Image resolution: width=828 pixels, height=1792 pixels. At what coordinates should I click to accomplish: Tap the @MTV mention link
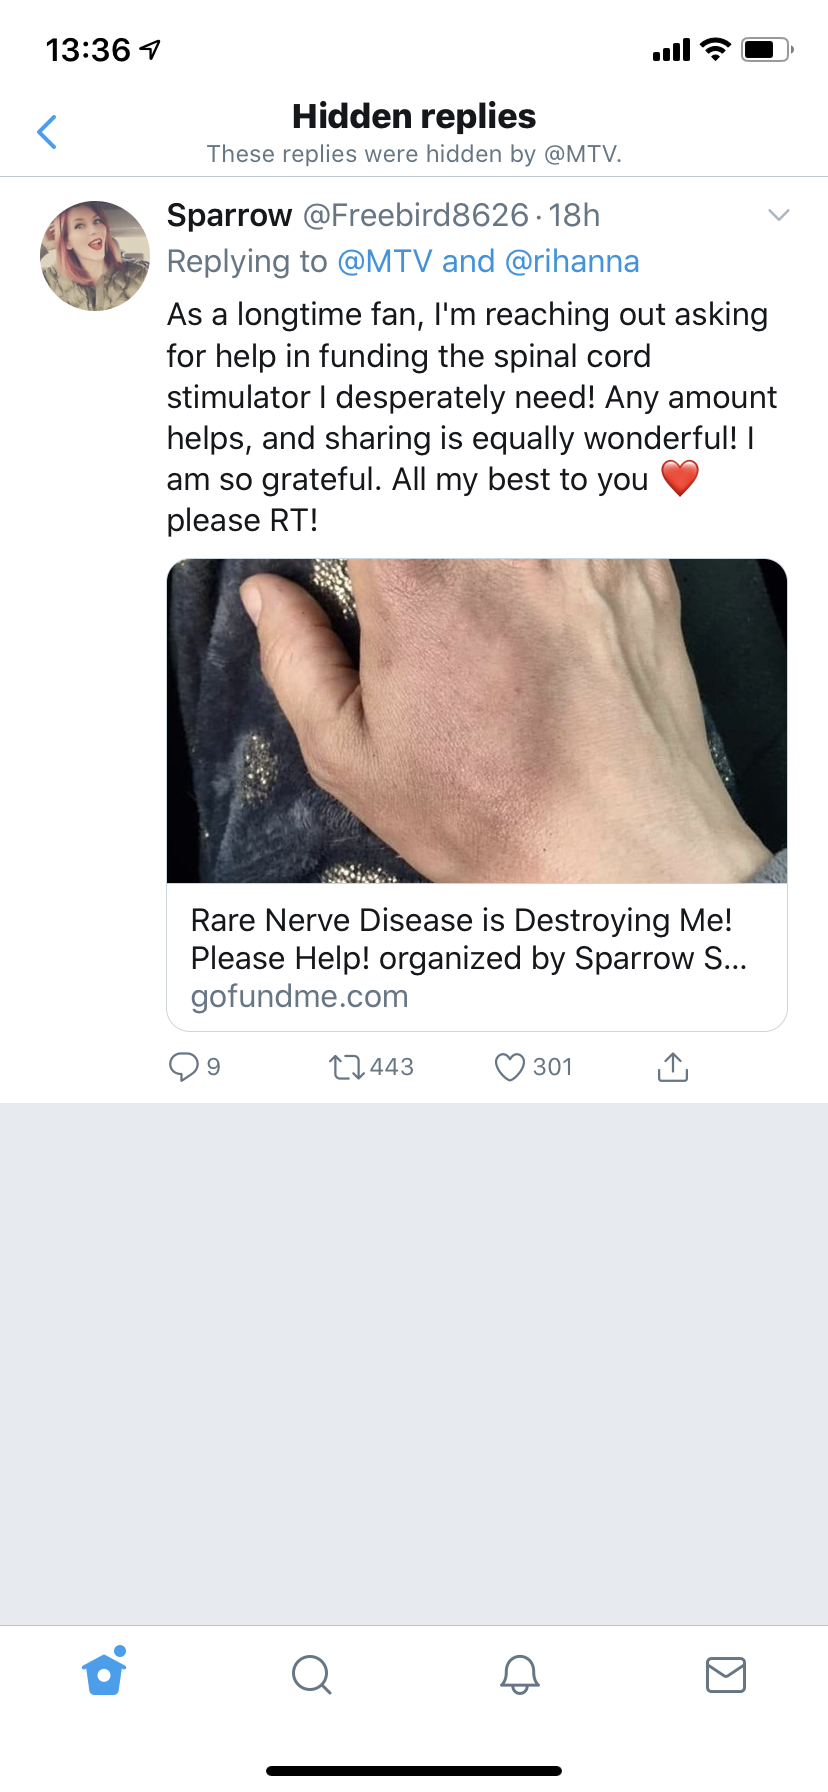pos(385,262)
